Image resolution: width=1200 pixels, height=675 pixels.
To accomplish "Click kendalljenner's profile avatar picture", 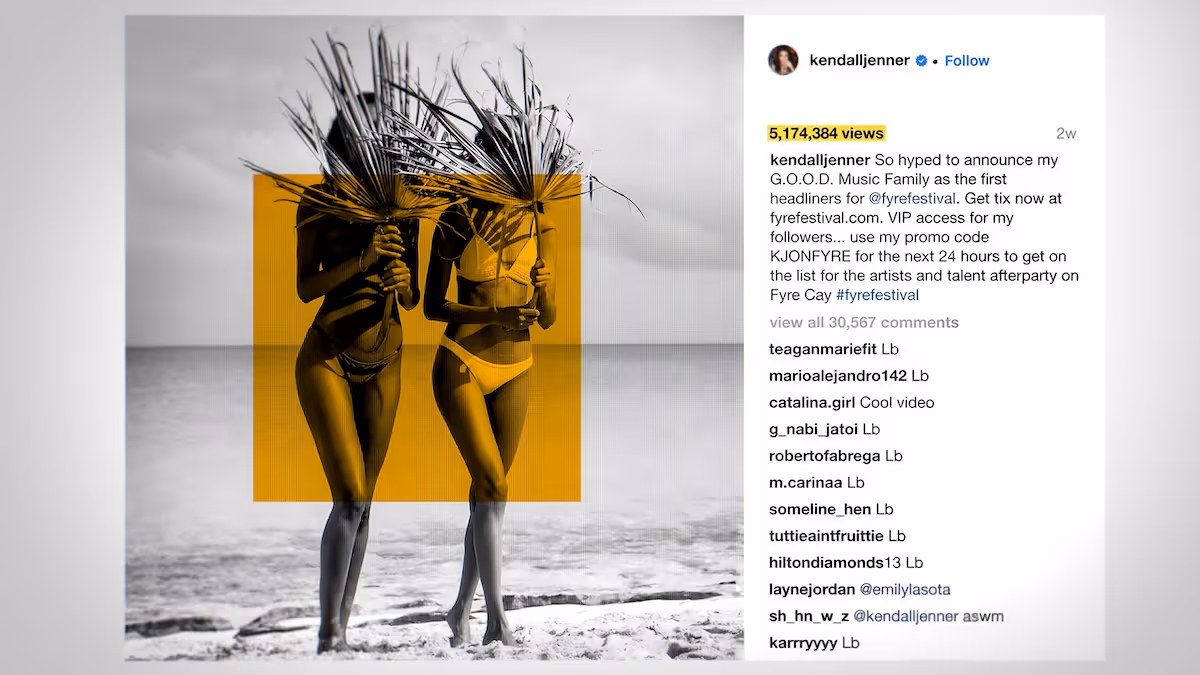I will coord(783,60).
